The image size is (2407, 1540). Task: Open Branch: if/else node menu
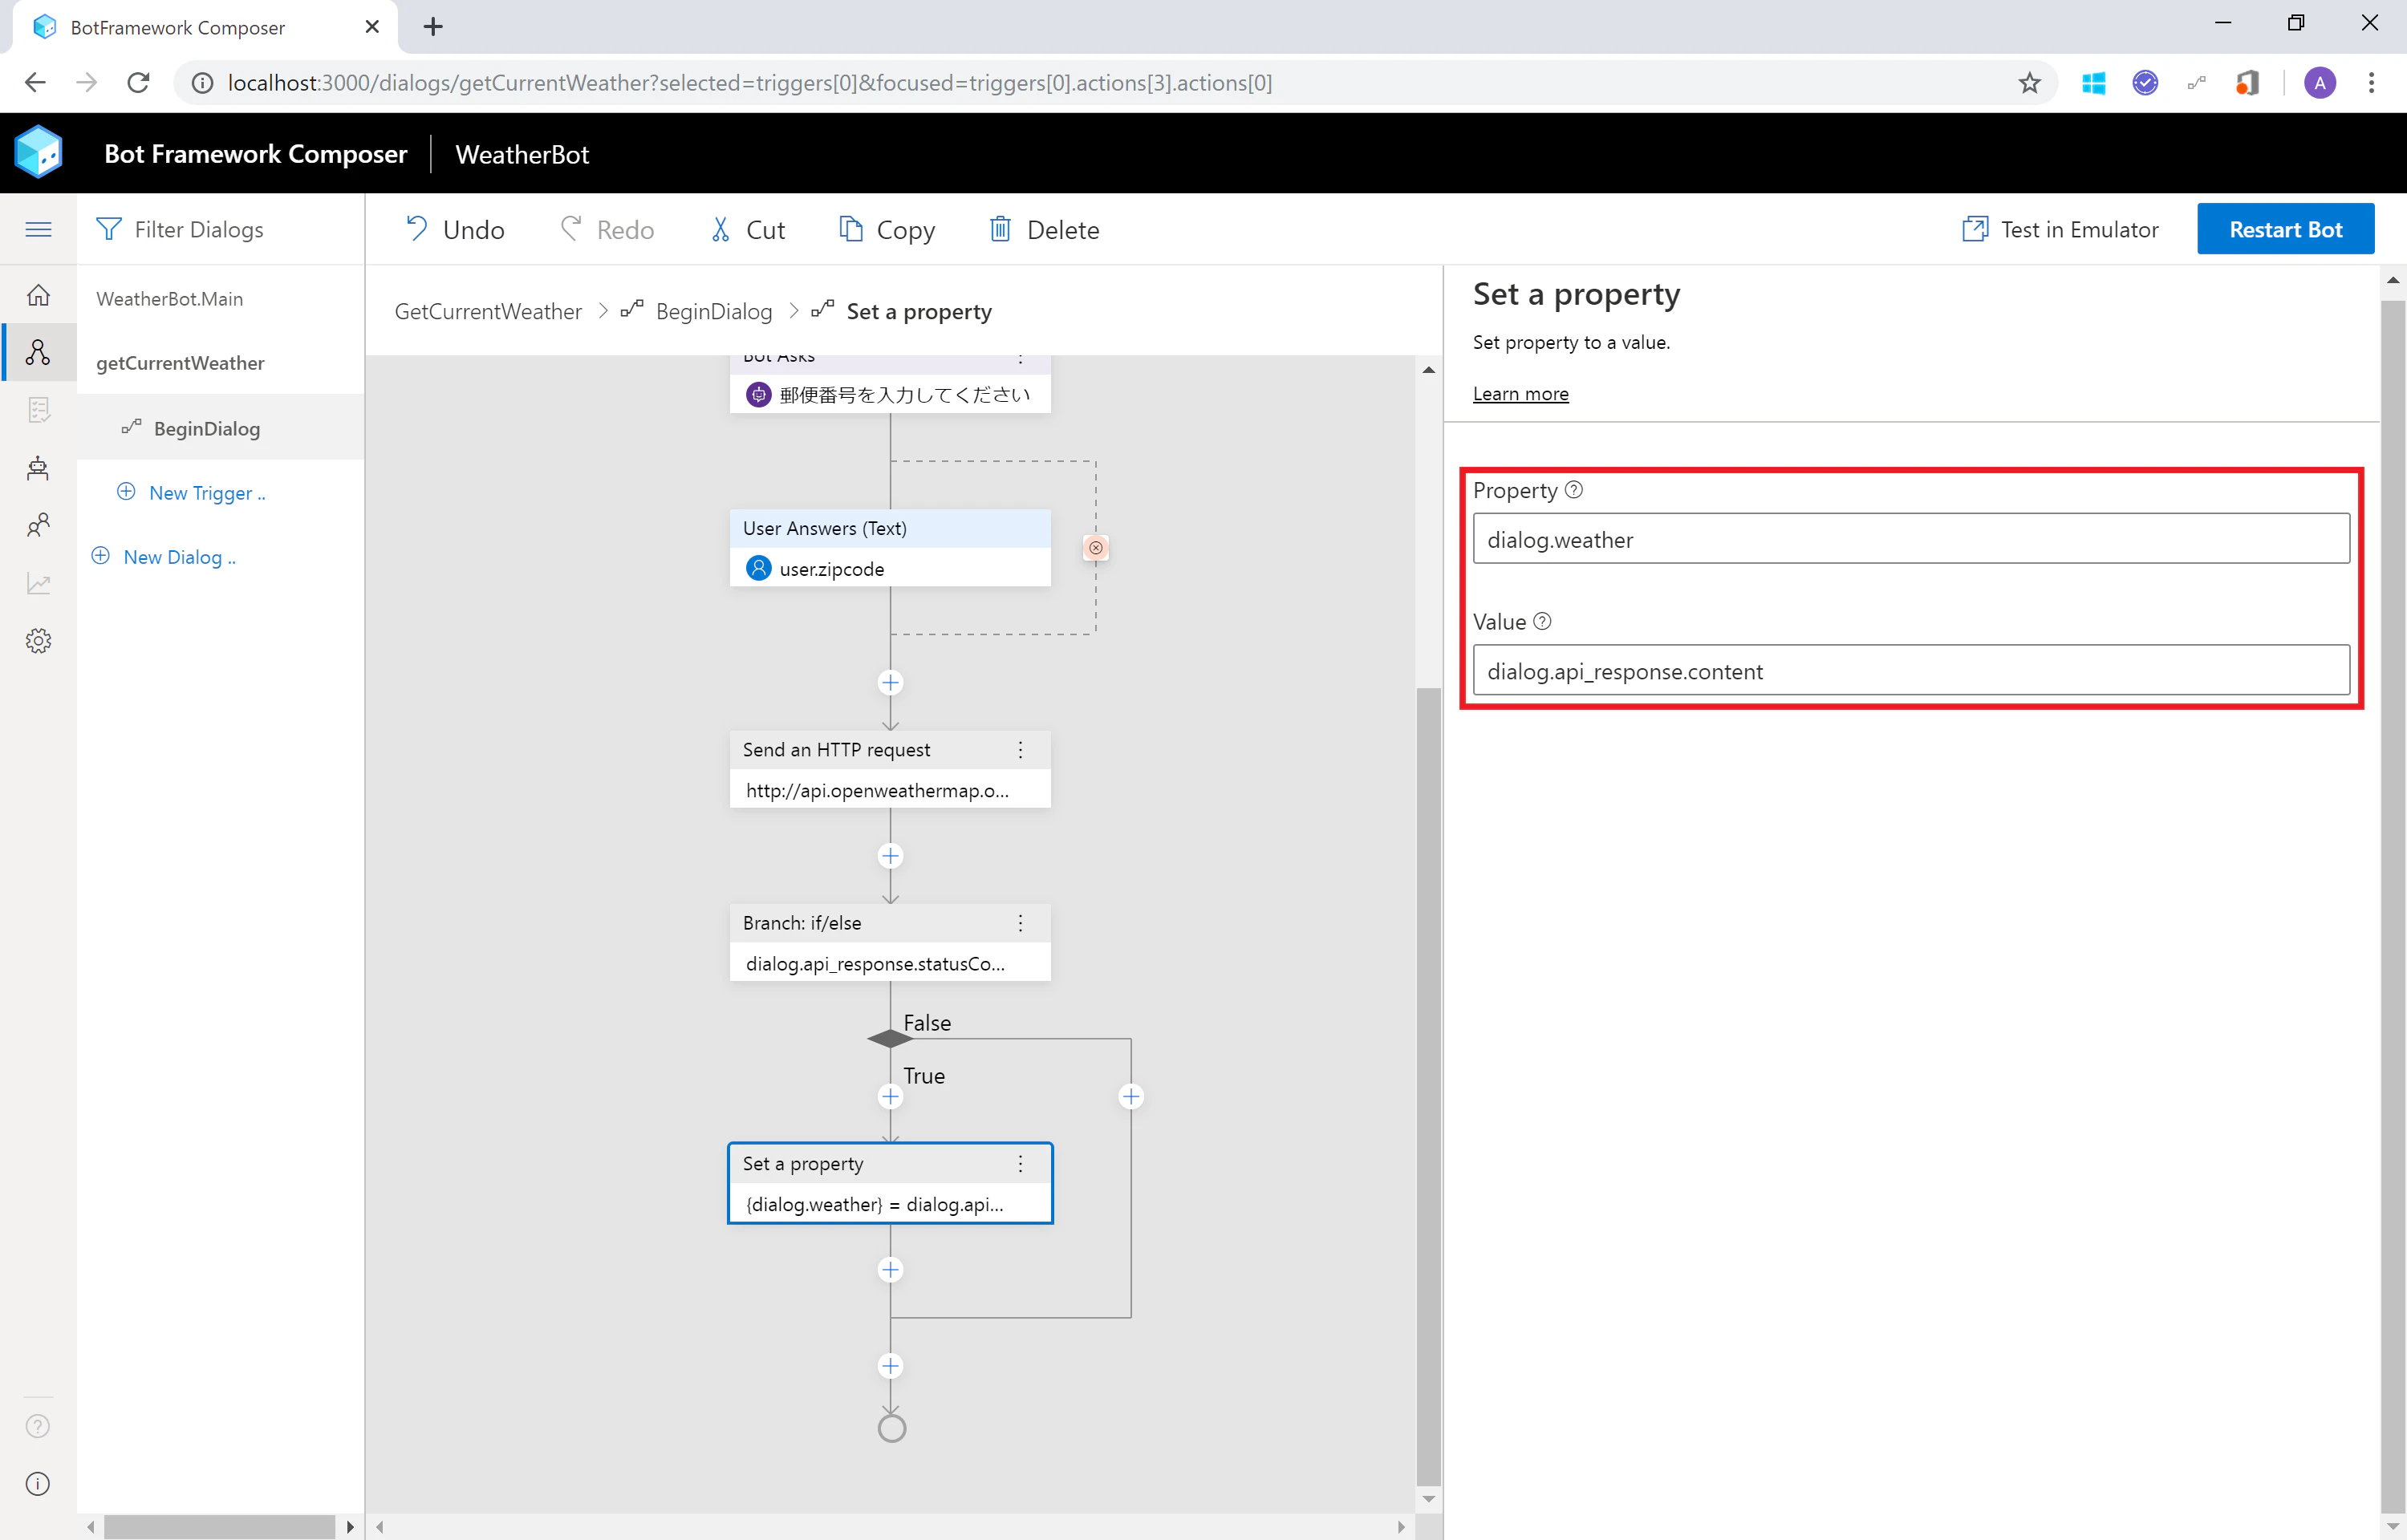point(1020,923)
